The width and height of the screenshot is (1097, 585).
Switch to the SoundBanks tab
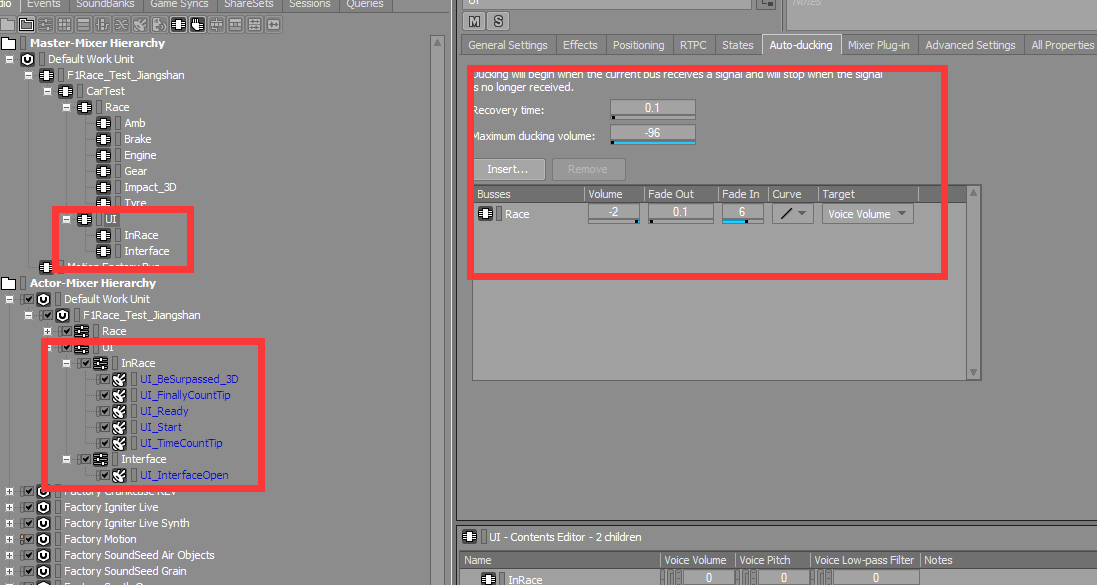pyautogui.click(x=105, y=4)
